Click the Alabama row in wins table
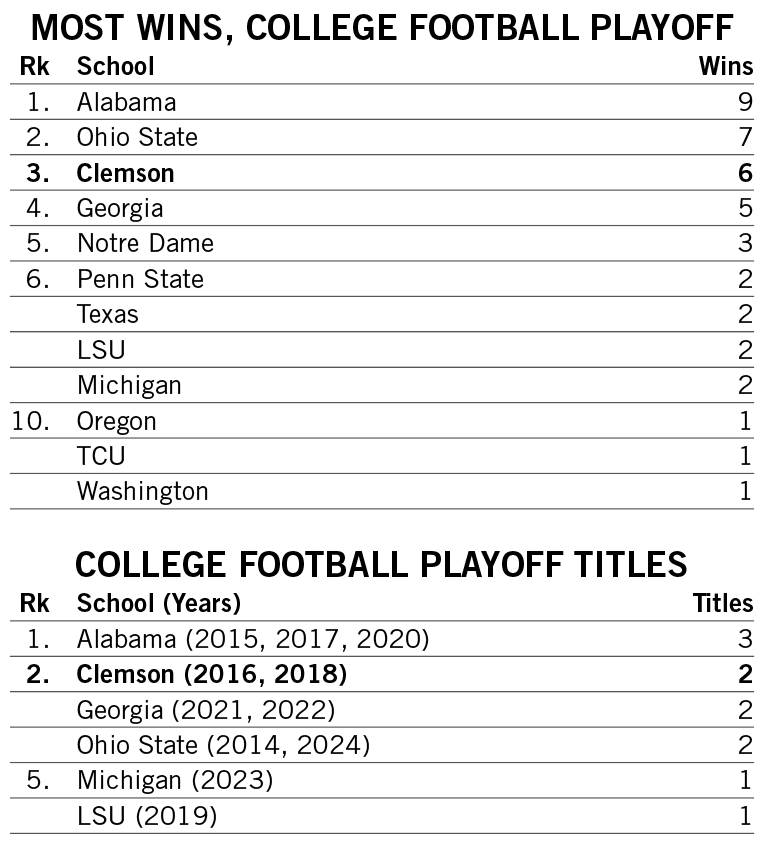Image resolution: width=772 pixels, height=856 pixels. (x=127, y=102)
